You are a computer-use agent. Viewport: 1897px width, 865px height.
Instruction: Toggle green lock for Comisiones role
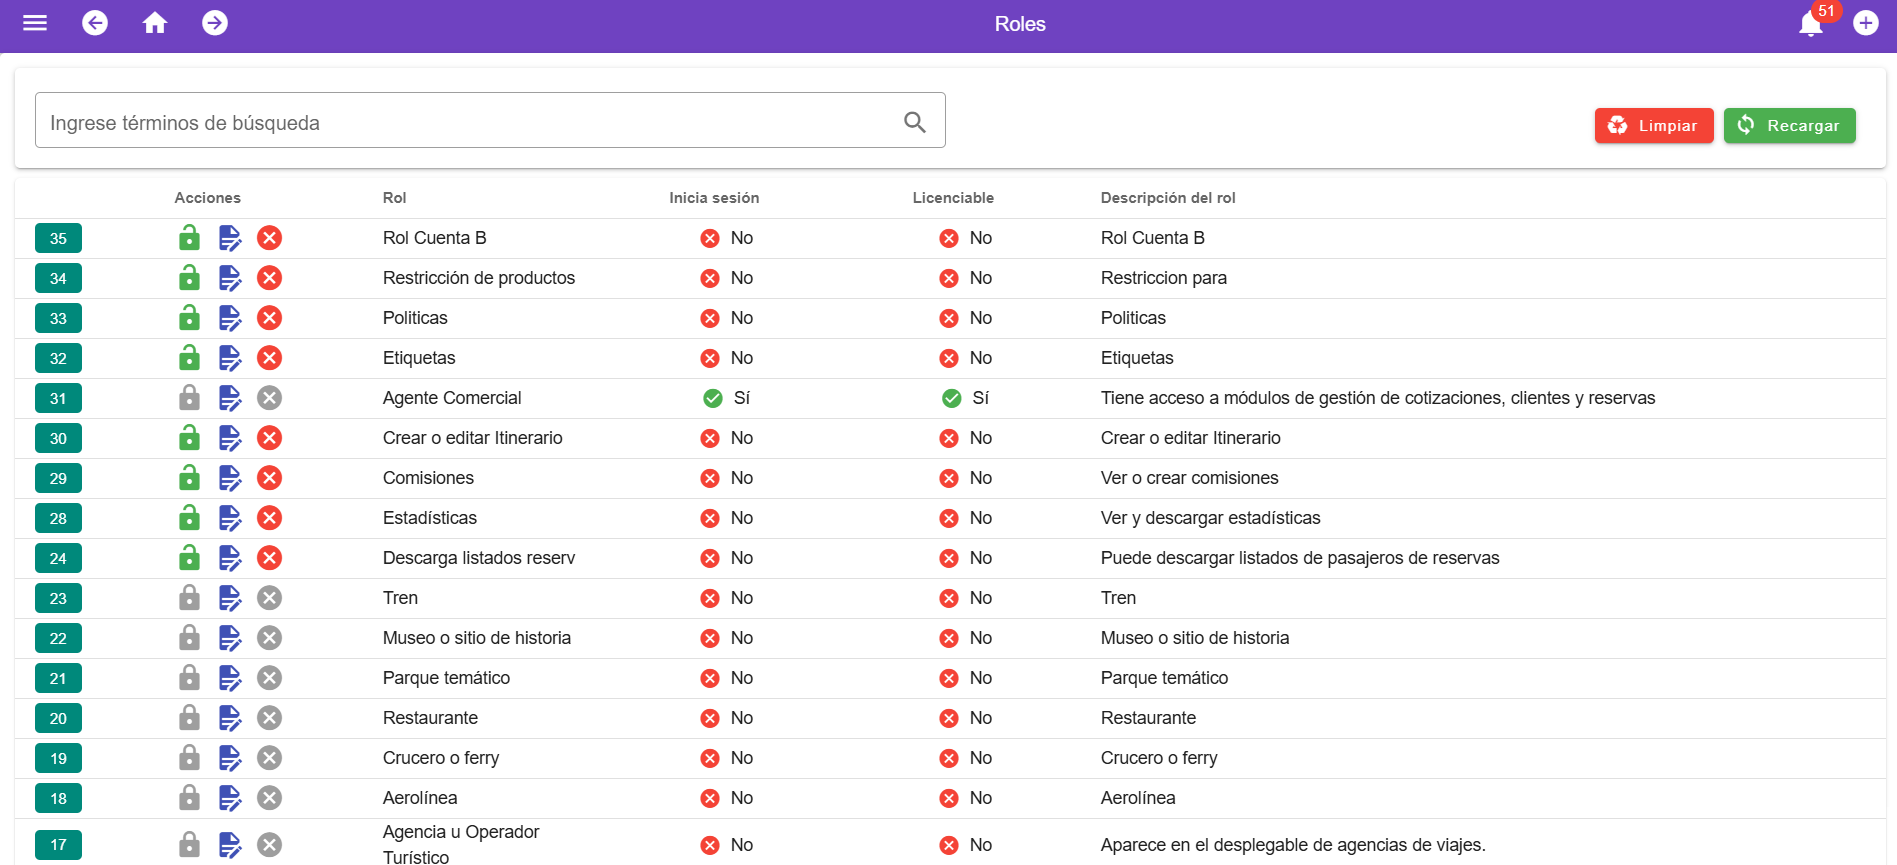pos(189,478)
